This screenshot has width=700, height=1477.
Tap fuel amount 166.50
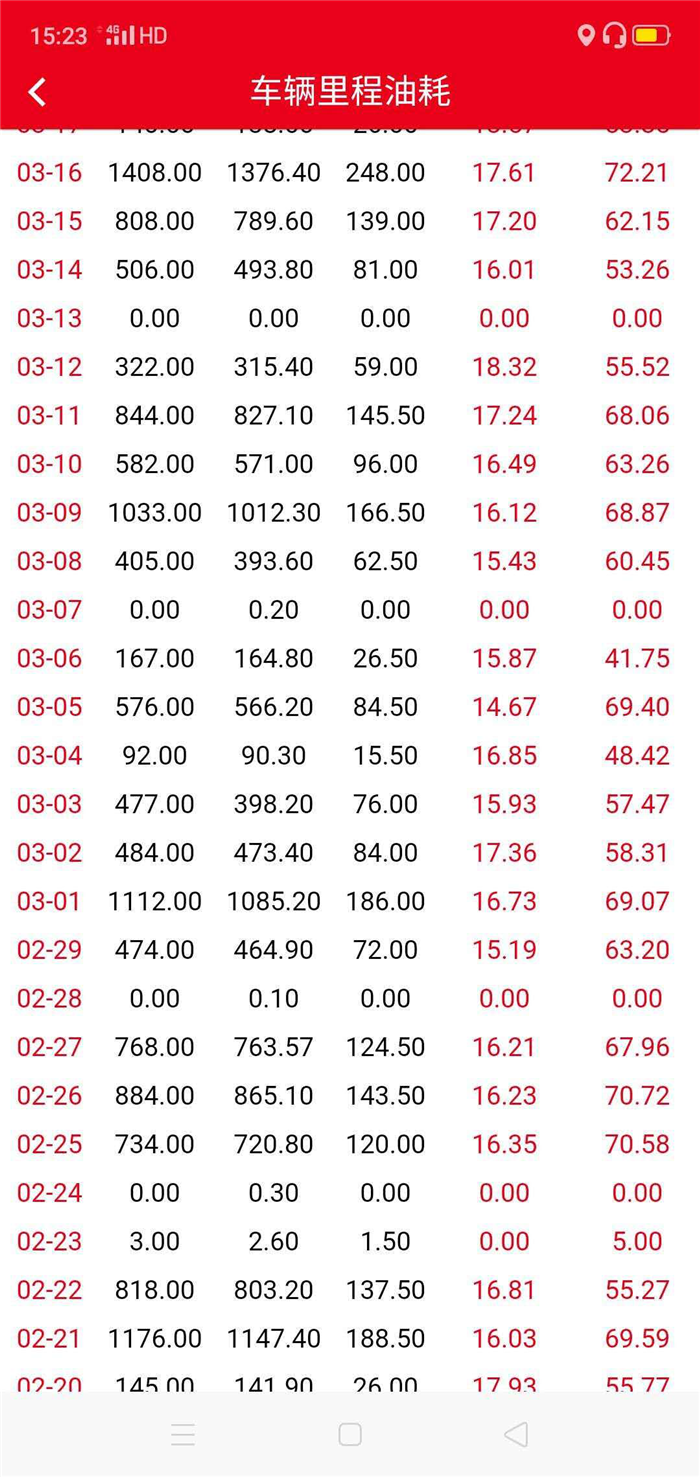pyautogui.click(x=386, y=512)
